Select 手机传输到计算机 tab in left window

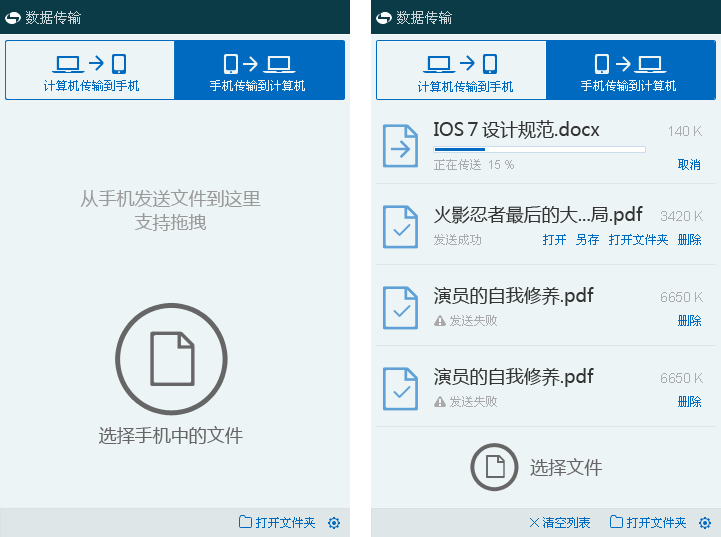[259, 70]
